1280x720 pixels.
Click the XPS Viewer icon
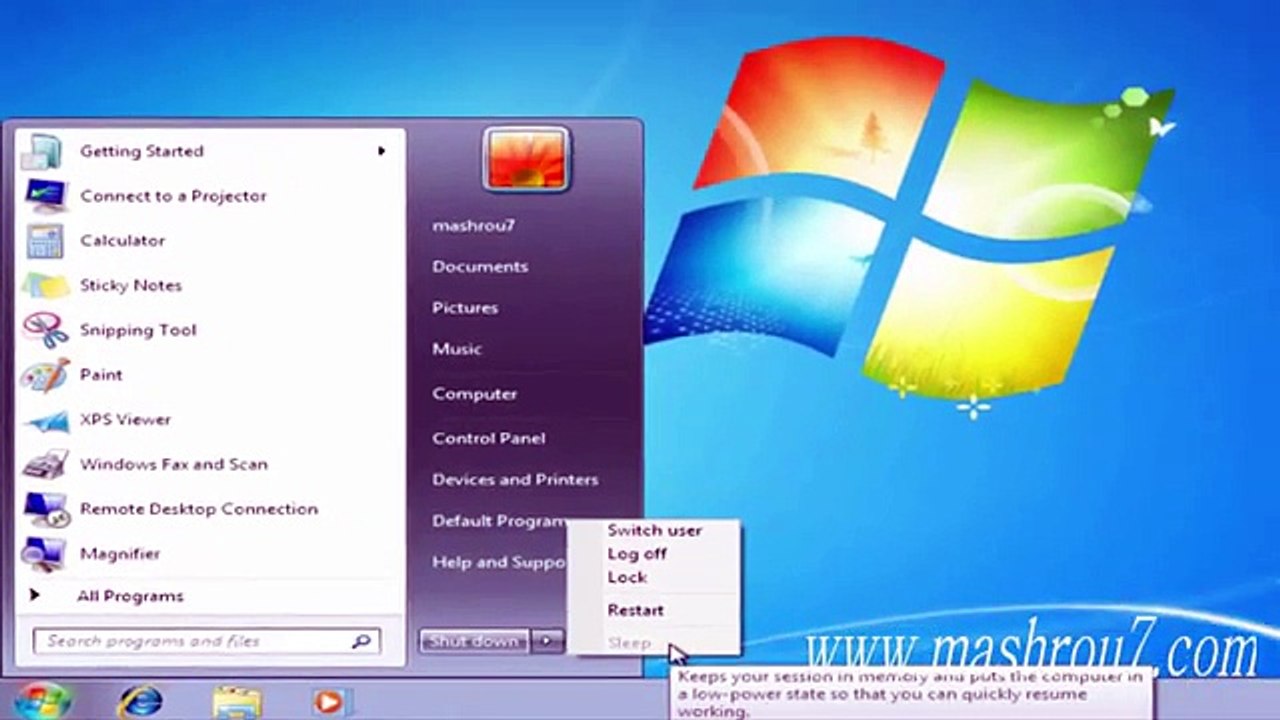coord(44,420)
